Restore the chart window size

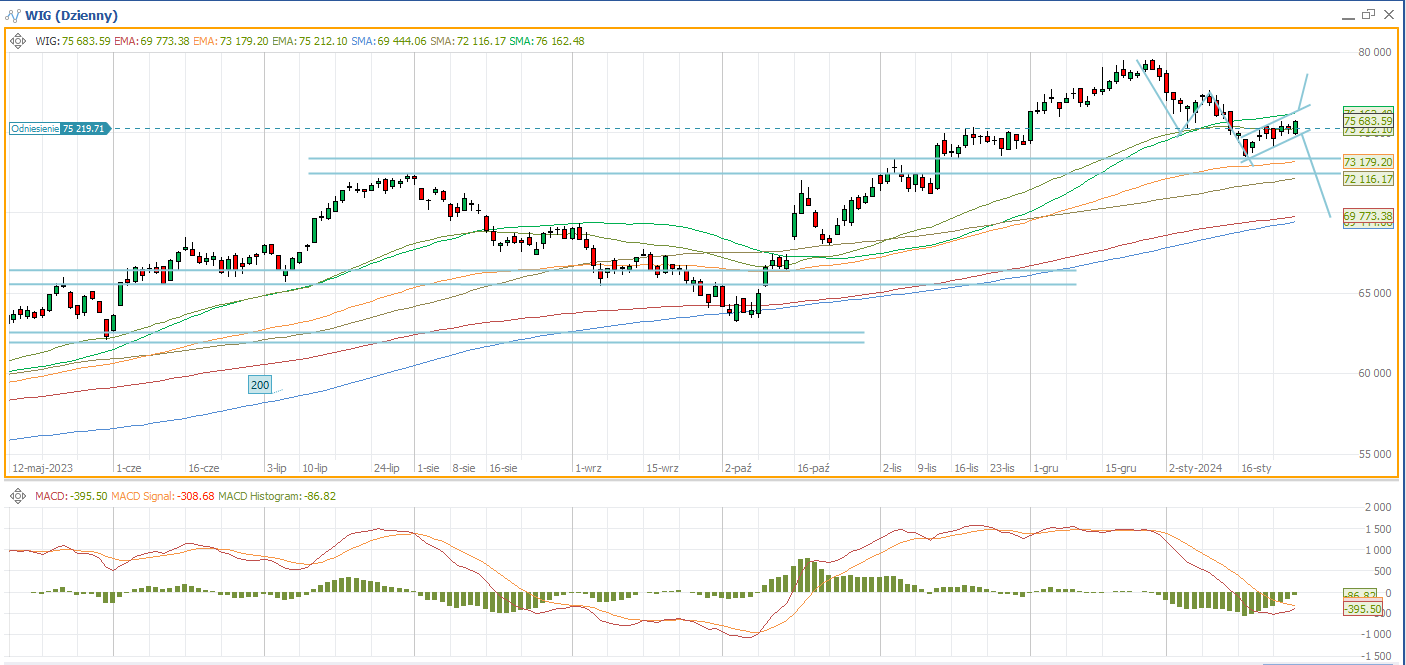(x=1368, y=14)
